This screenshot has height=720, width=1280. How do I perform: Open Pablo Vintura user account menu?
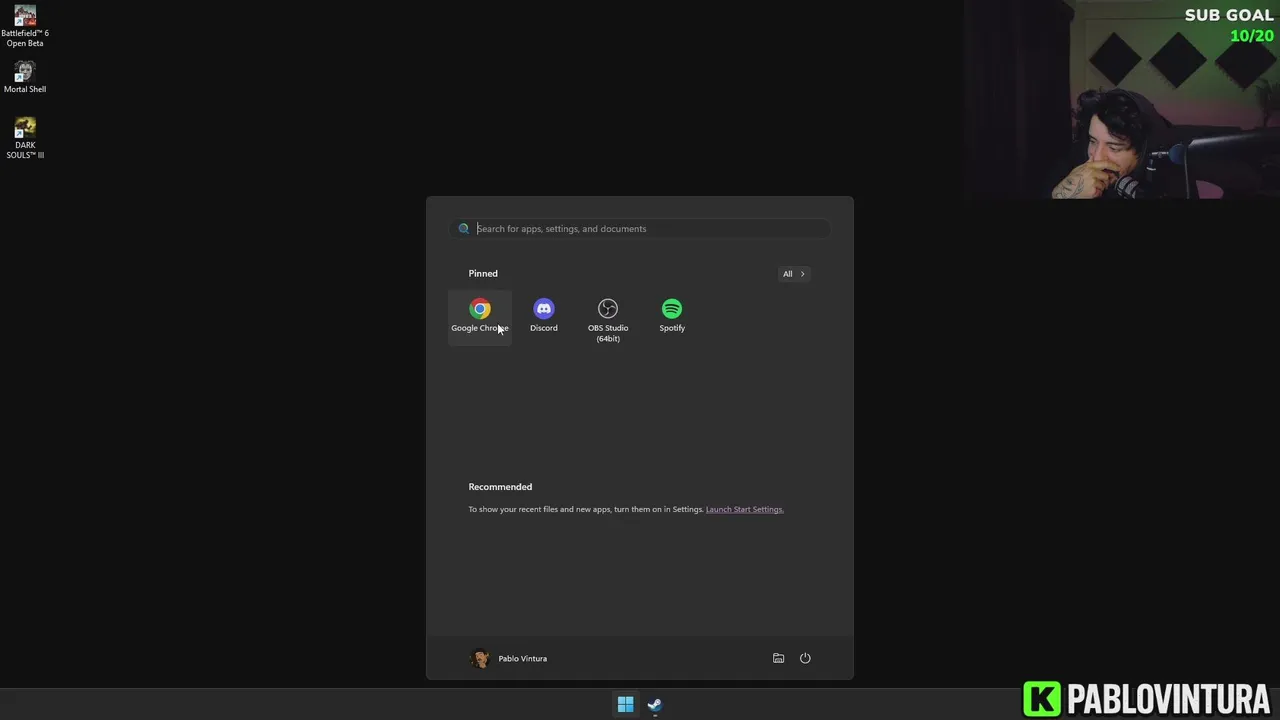(509, 658)
